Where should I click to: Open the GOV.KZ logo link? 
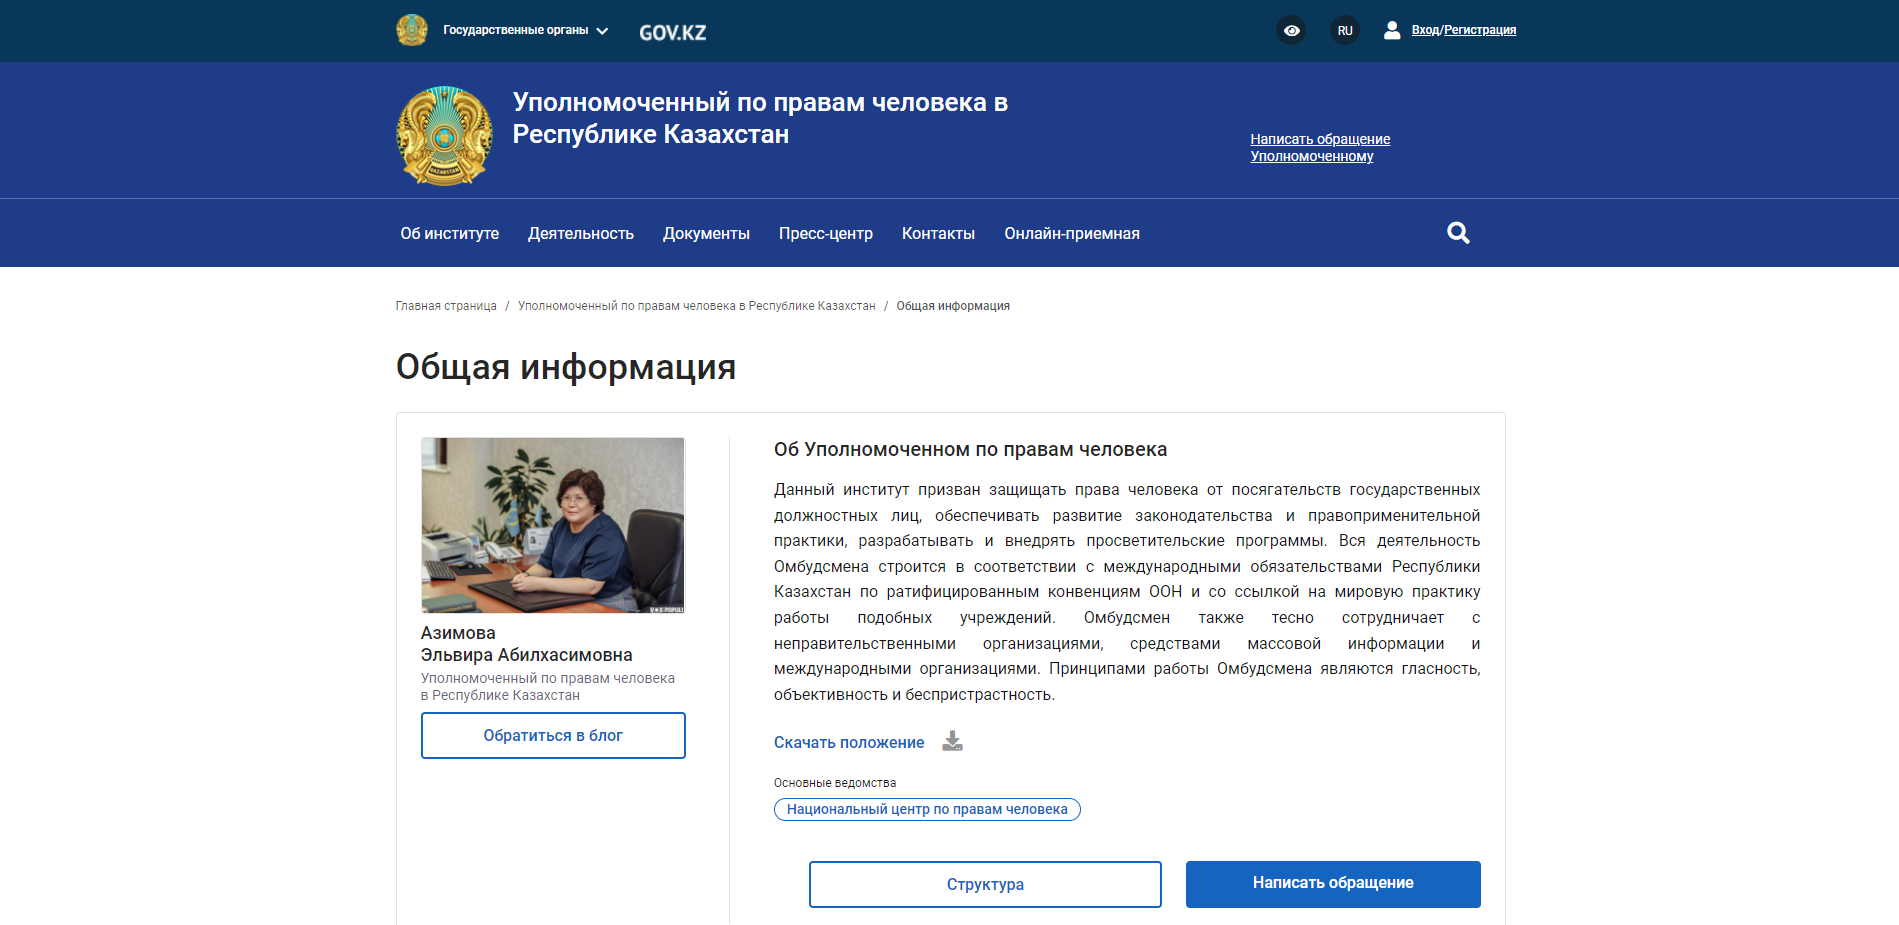(673, 32)
